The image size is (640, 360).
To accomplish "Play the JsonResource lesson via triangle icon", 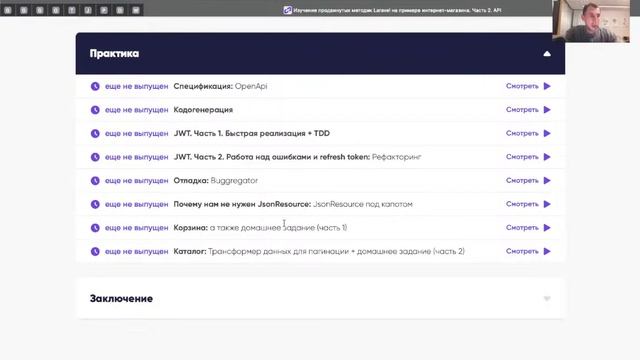I will pyautogui.click(x=547, y=204).
